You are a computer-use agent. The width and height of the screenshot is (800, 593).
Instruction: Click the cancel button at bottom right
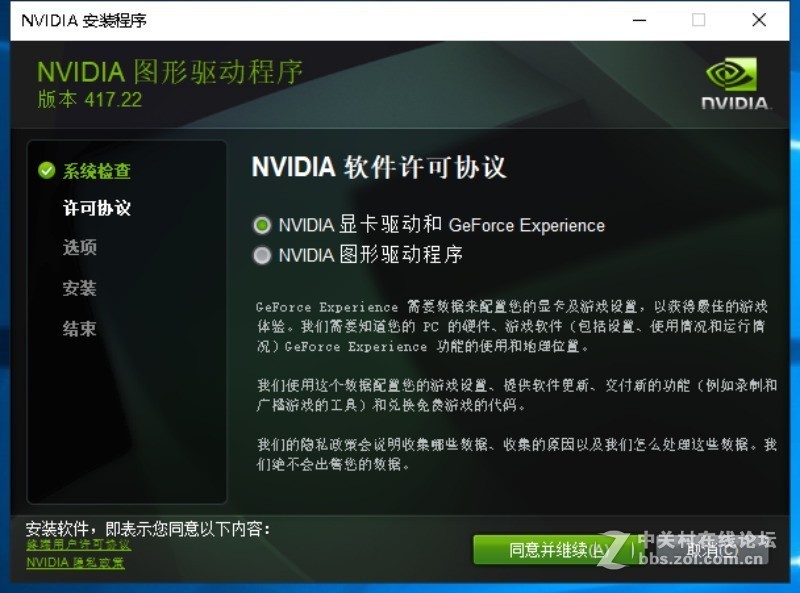tap(712, 550)
